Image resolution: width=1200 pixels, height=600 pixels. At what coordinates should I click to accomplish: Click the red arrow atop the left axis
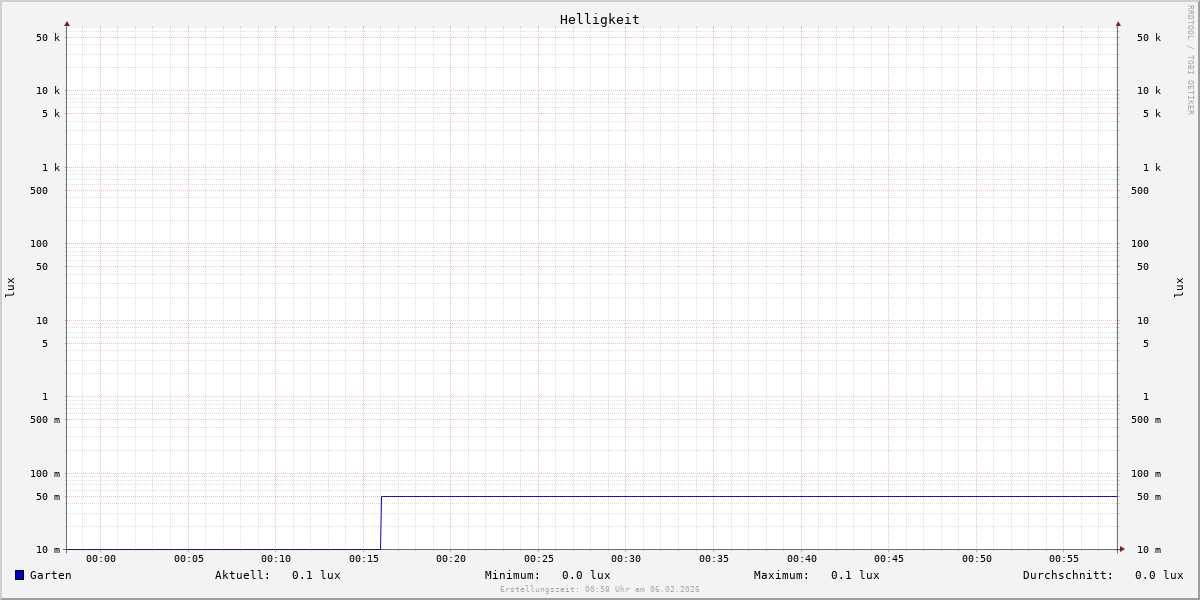click(67, 24)
